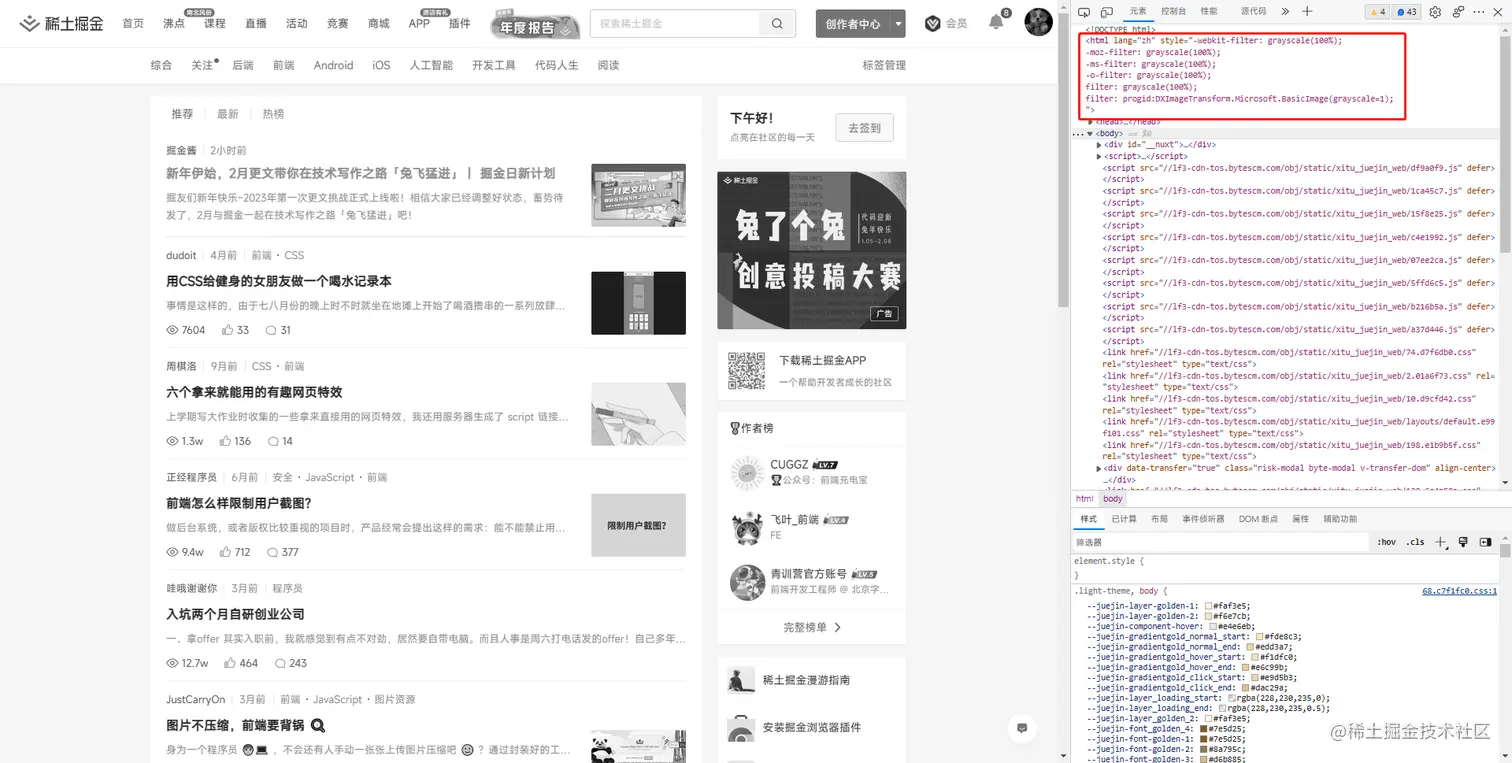Click the 去签到 check-in button
This screenshot has width=1512, height=763.
(x=865, y=128)
